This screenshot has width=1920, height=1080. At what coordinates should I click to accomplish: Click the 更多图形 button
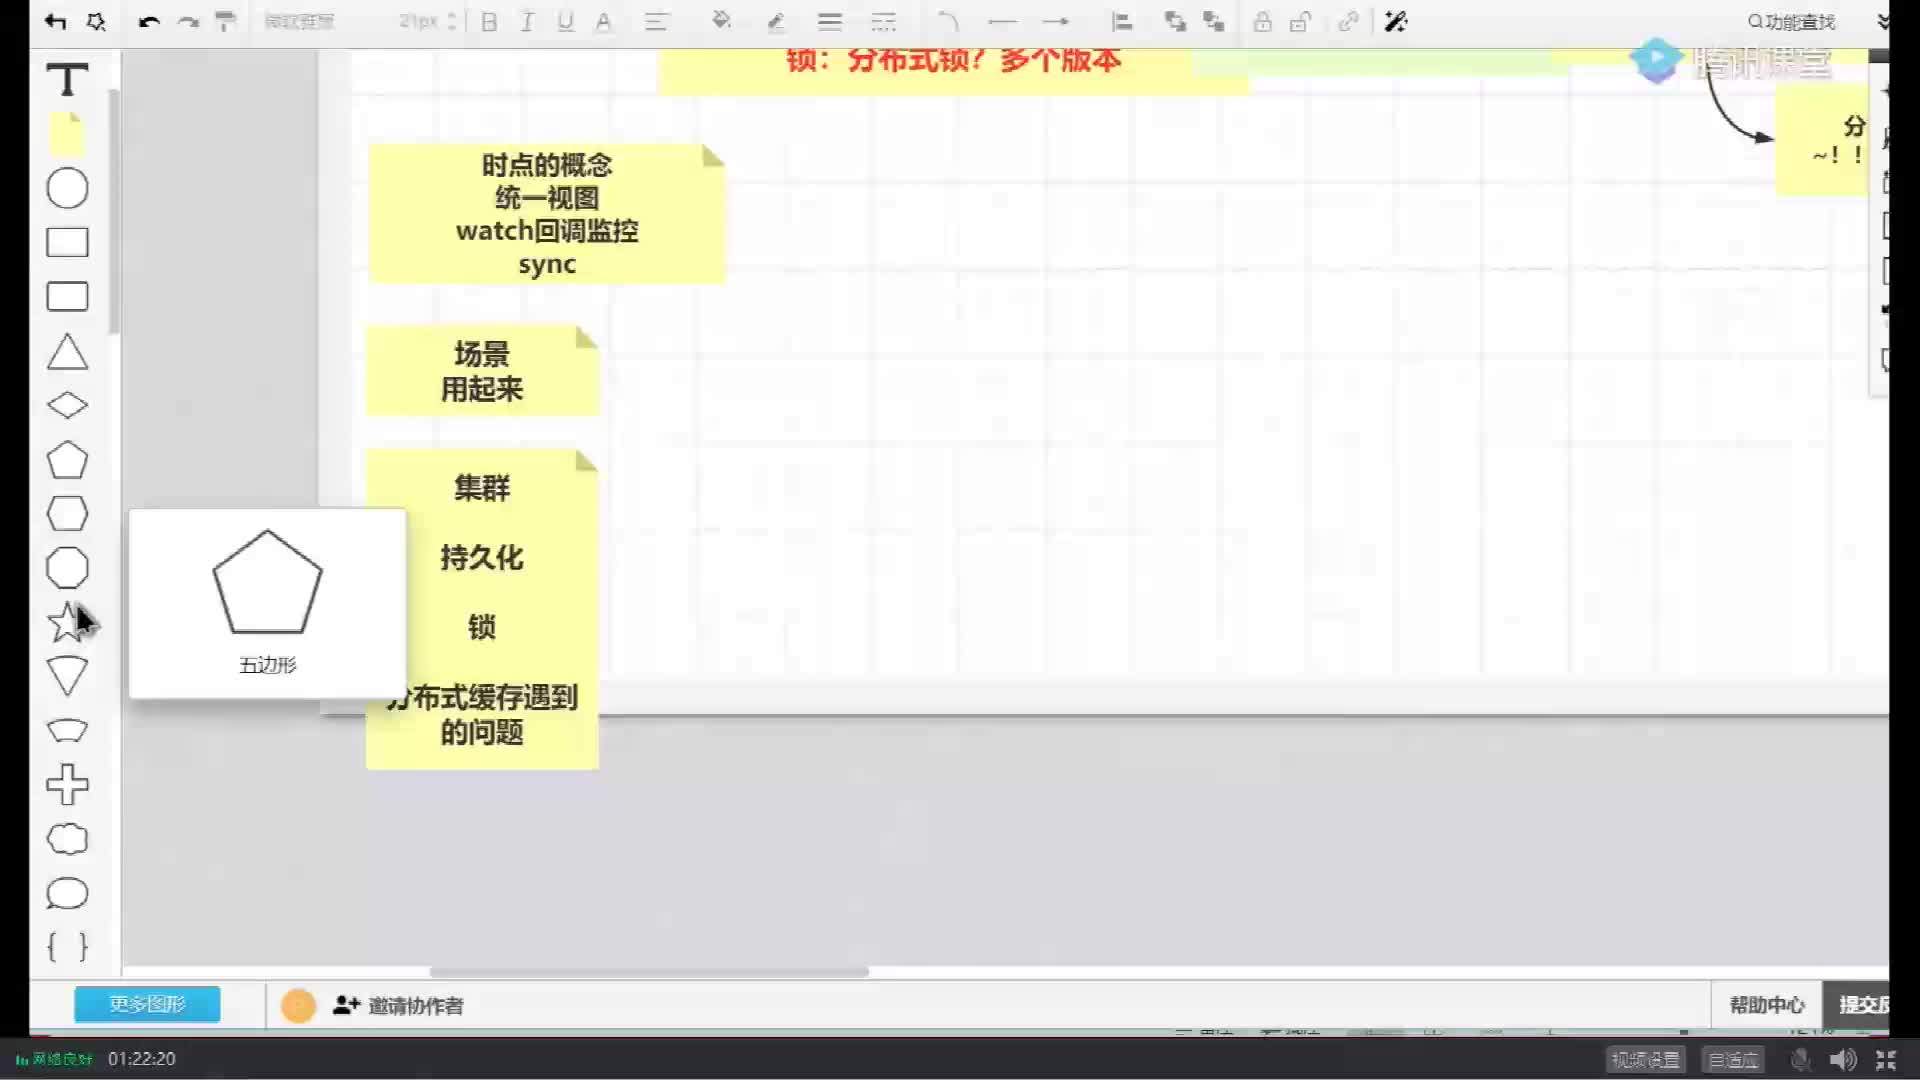click(x=147, y=1004)
